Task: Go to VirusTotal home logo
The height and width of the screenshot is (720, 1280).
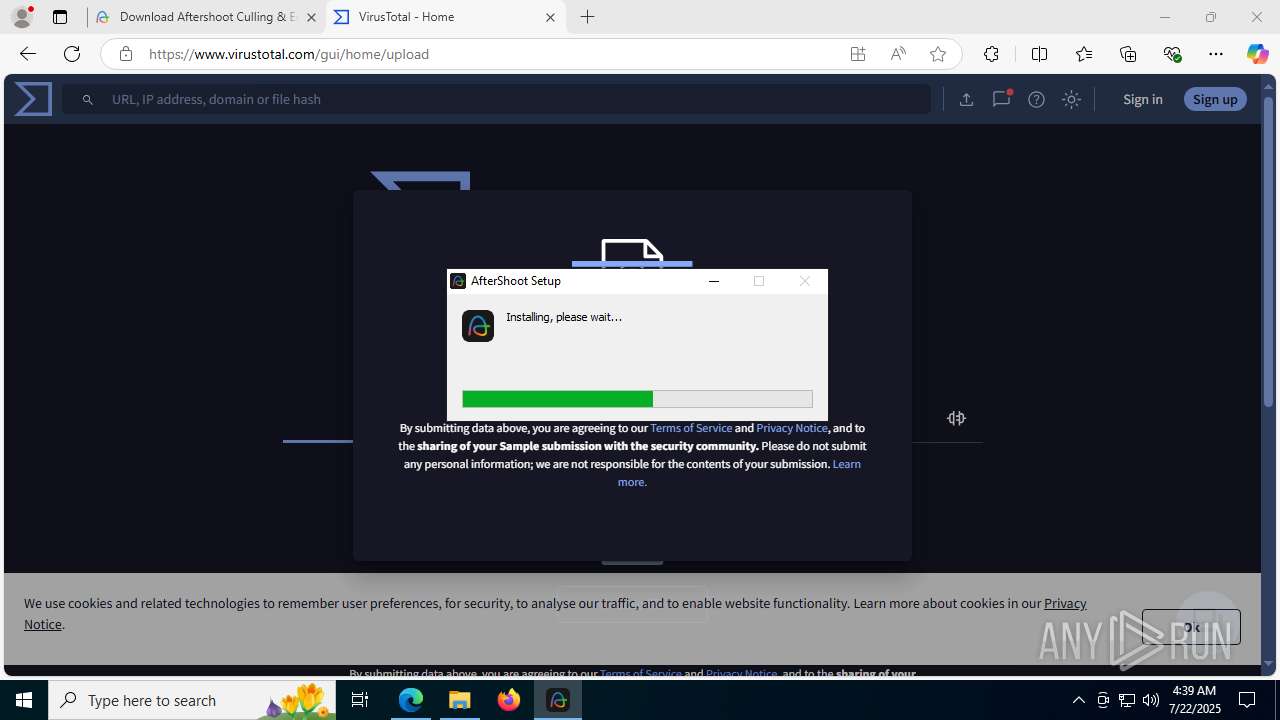Action: pyautogui.click(x=33, y=99)
